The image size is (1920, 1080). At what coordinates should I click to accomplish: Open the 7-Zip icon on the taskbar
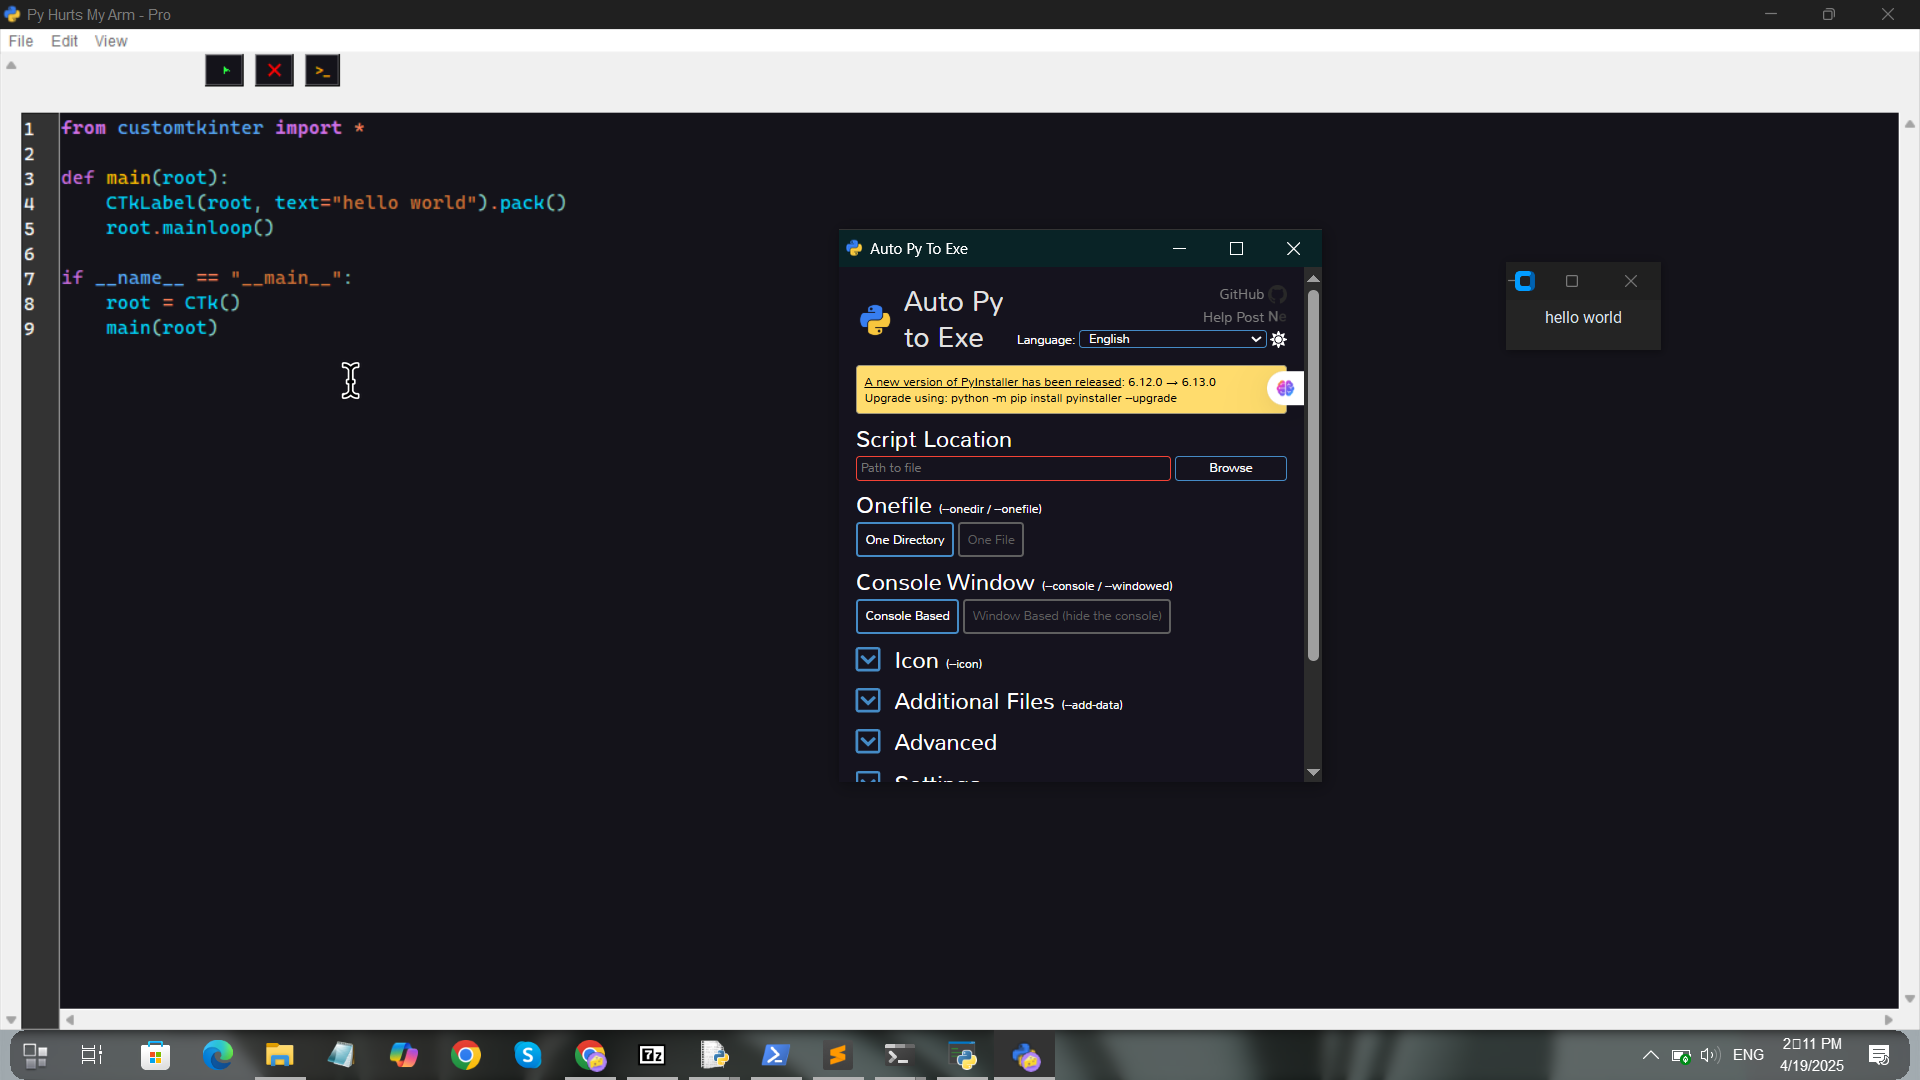(651, 1055)
